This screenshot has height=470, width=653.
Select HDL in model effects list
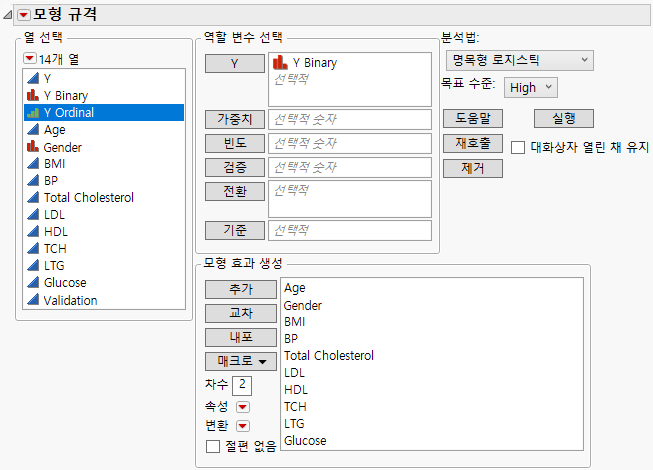point(296,390)
